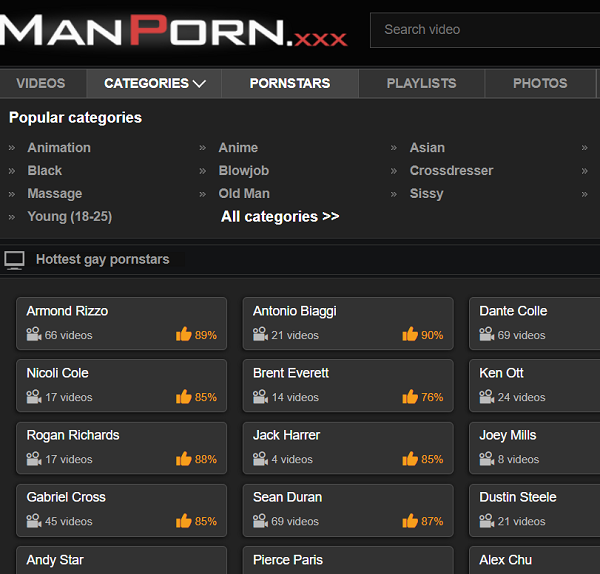Open the Pierce Paris card
The width and height of the screenshot is (600, 574).
[x=348, y=560]
